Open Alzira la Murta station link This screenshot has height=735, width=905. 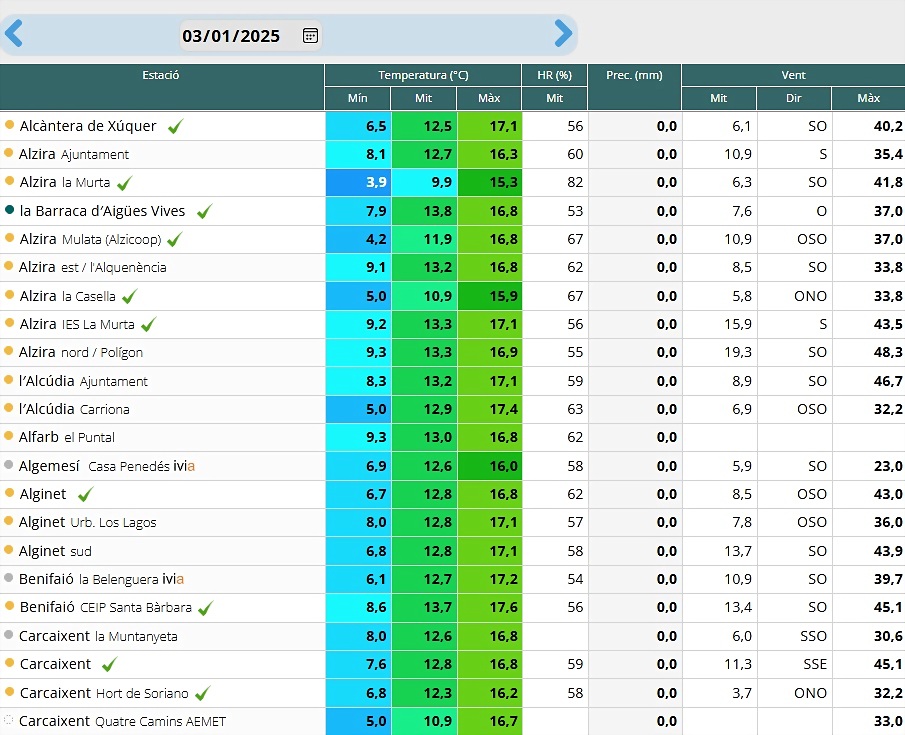(65, 182)
